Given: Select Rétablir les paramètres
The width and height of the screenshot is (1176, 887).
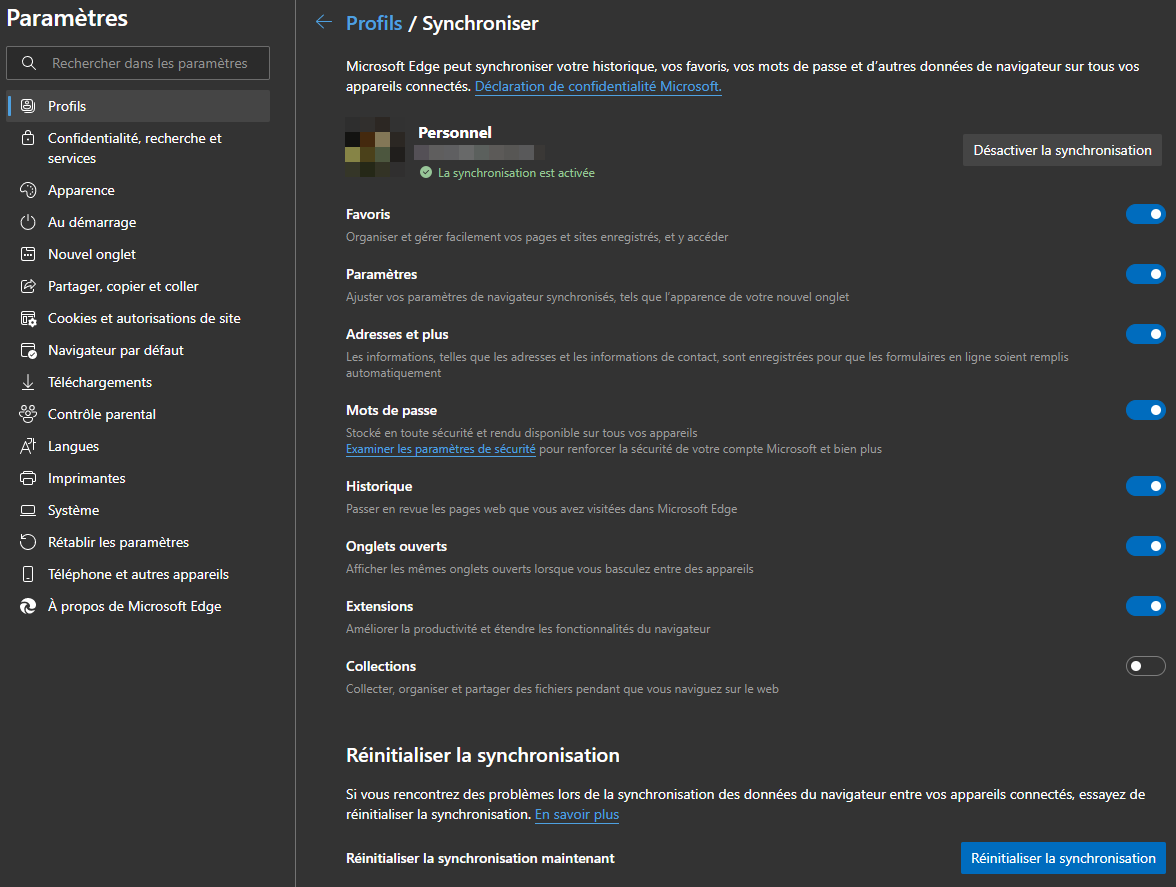Looking at the screenshot, I should point(138,542).
